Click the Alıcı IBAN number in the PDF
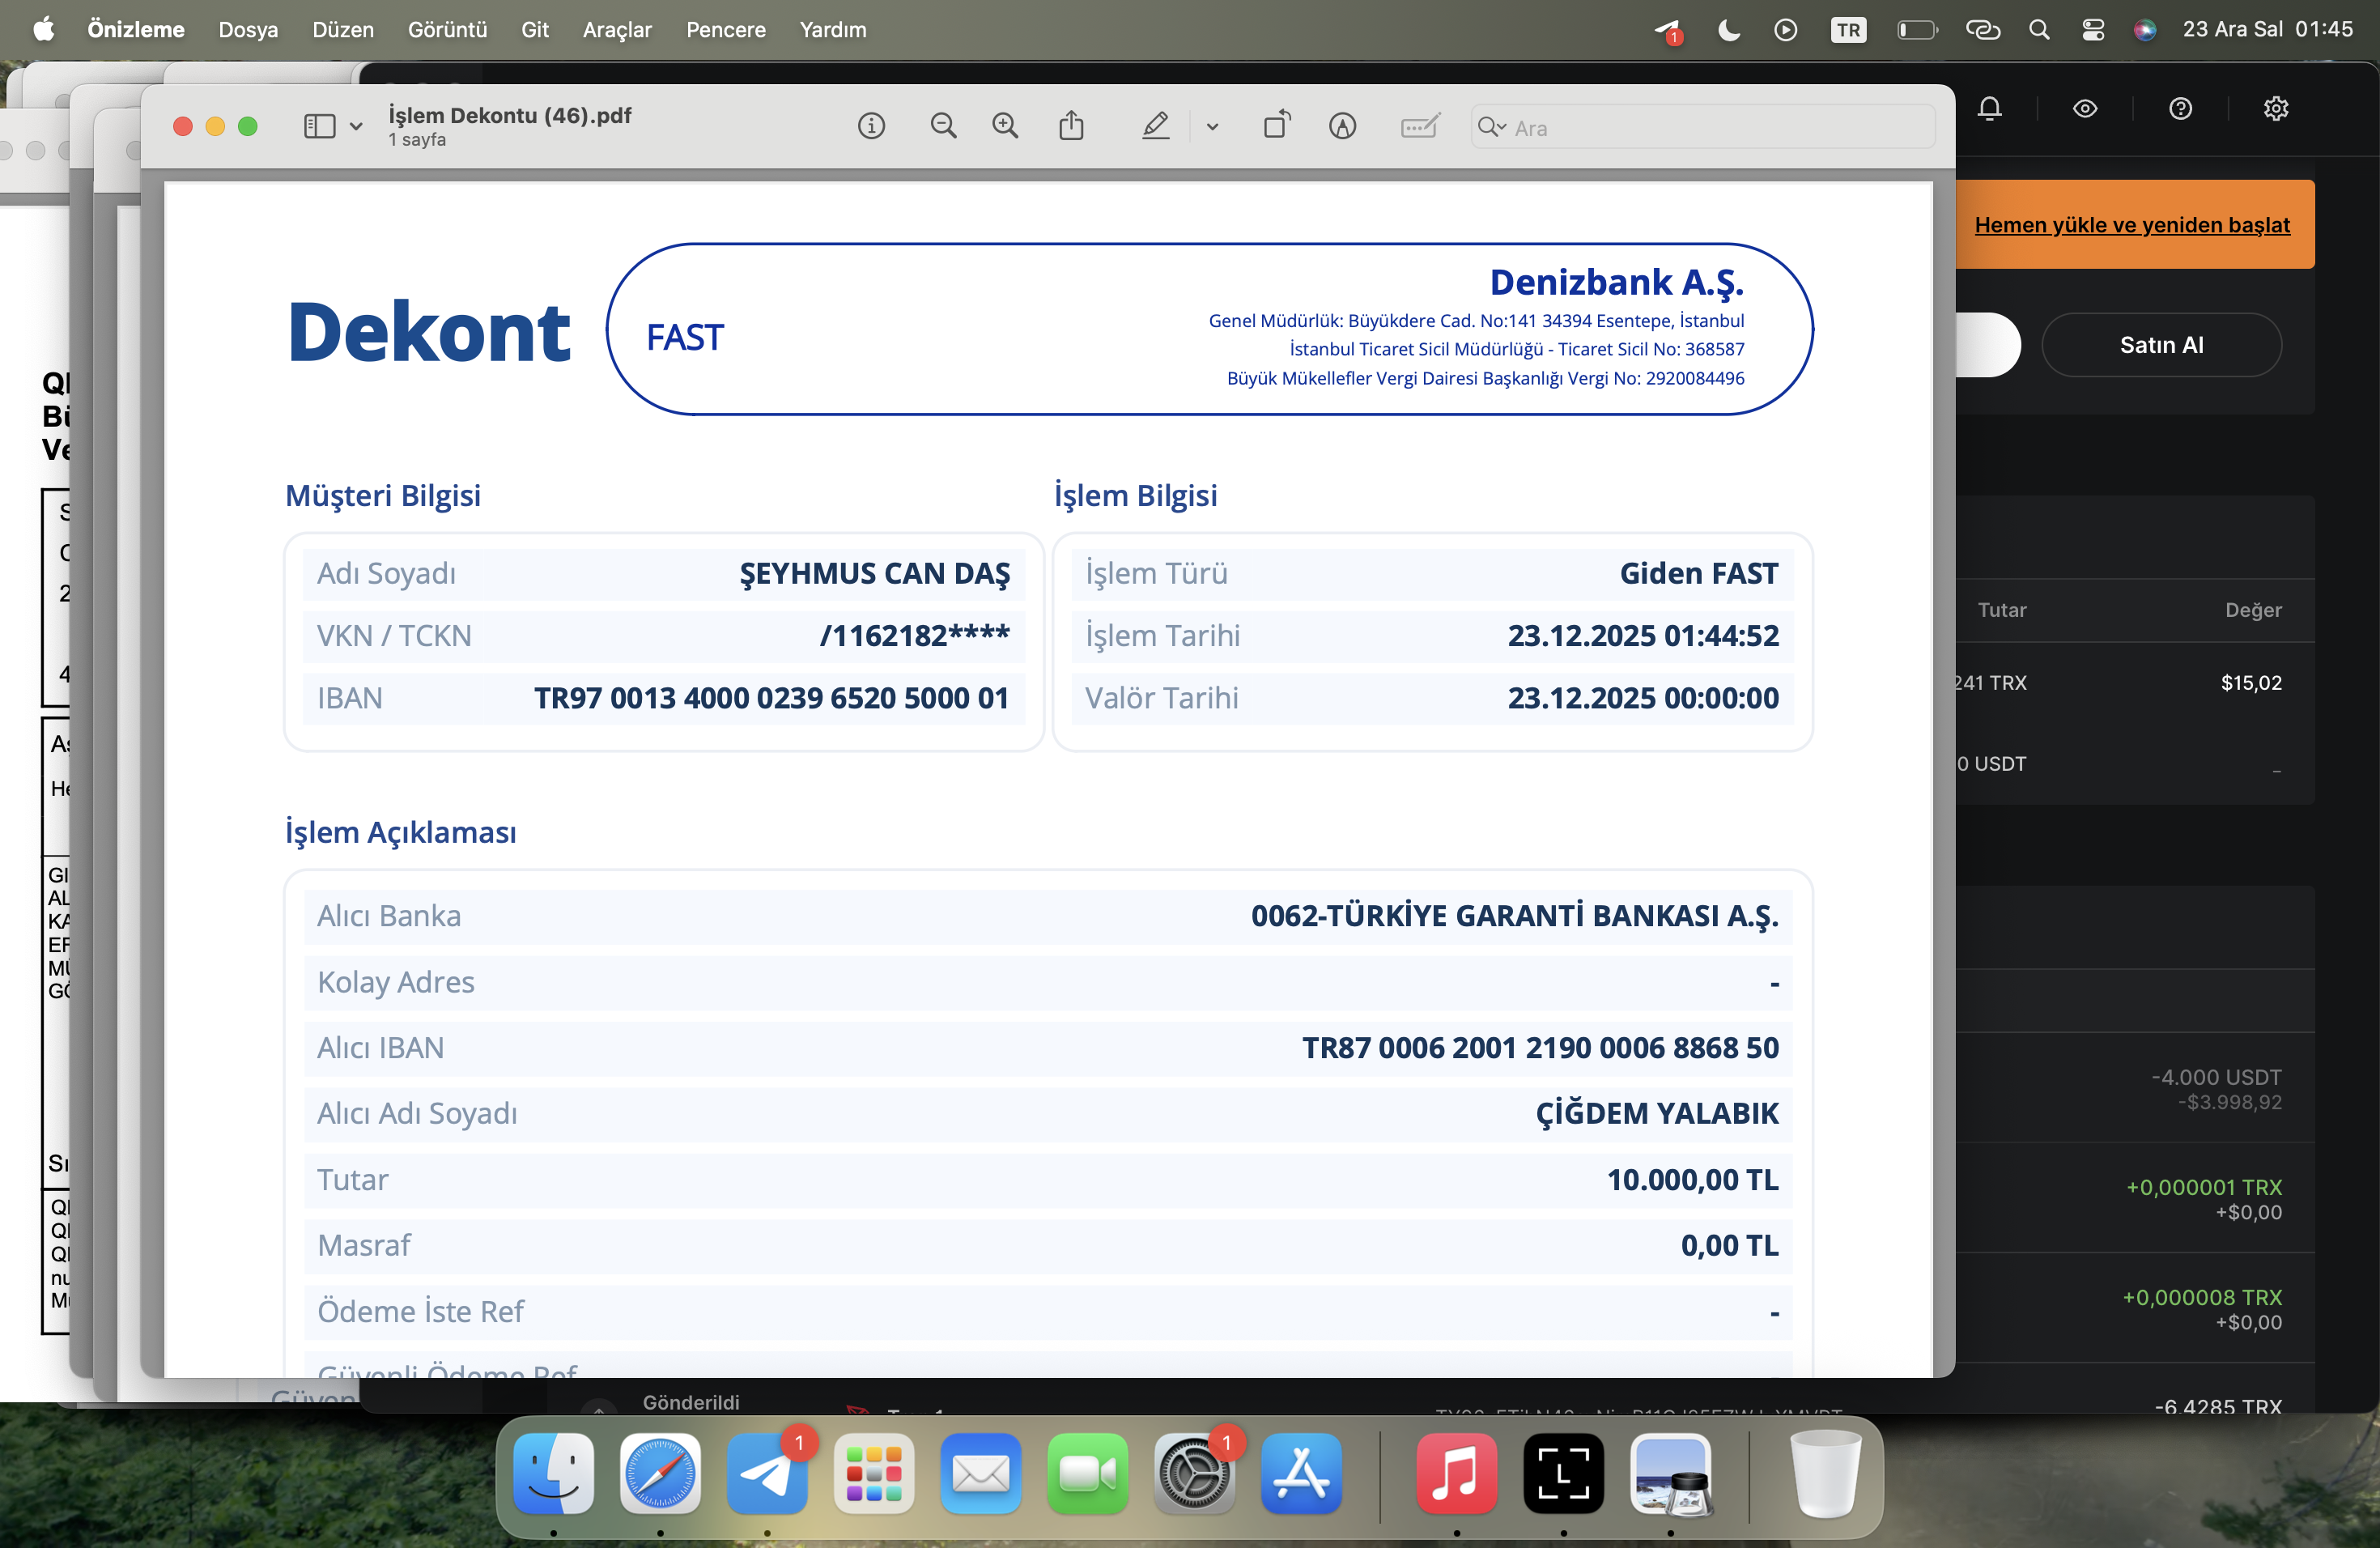The width and height of the screenshot is (2380, 1548). click(x=1540, y=1048)
